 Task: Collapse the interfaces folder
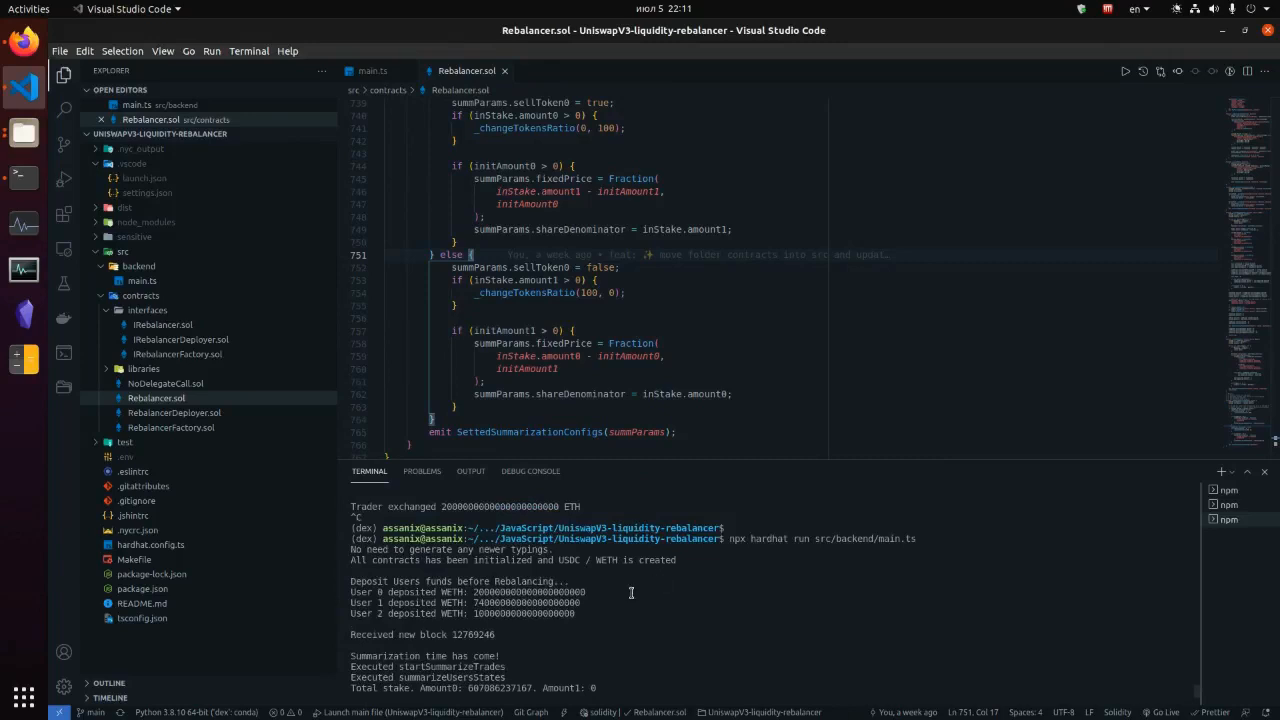pos(106,310)
